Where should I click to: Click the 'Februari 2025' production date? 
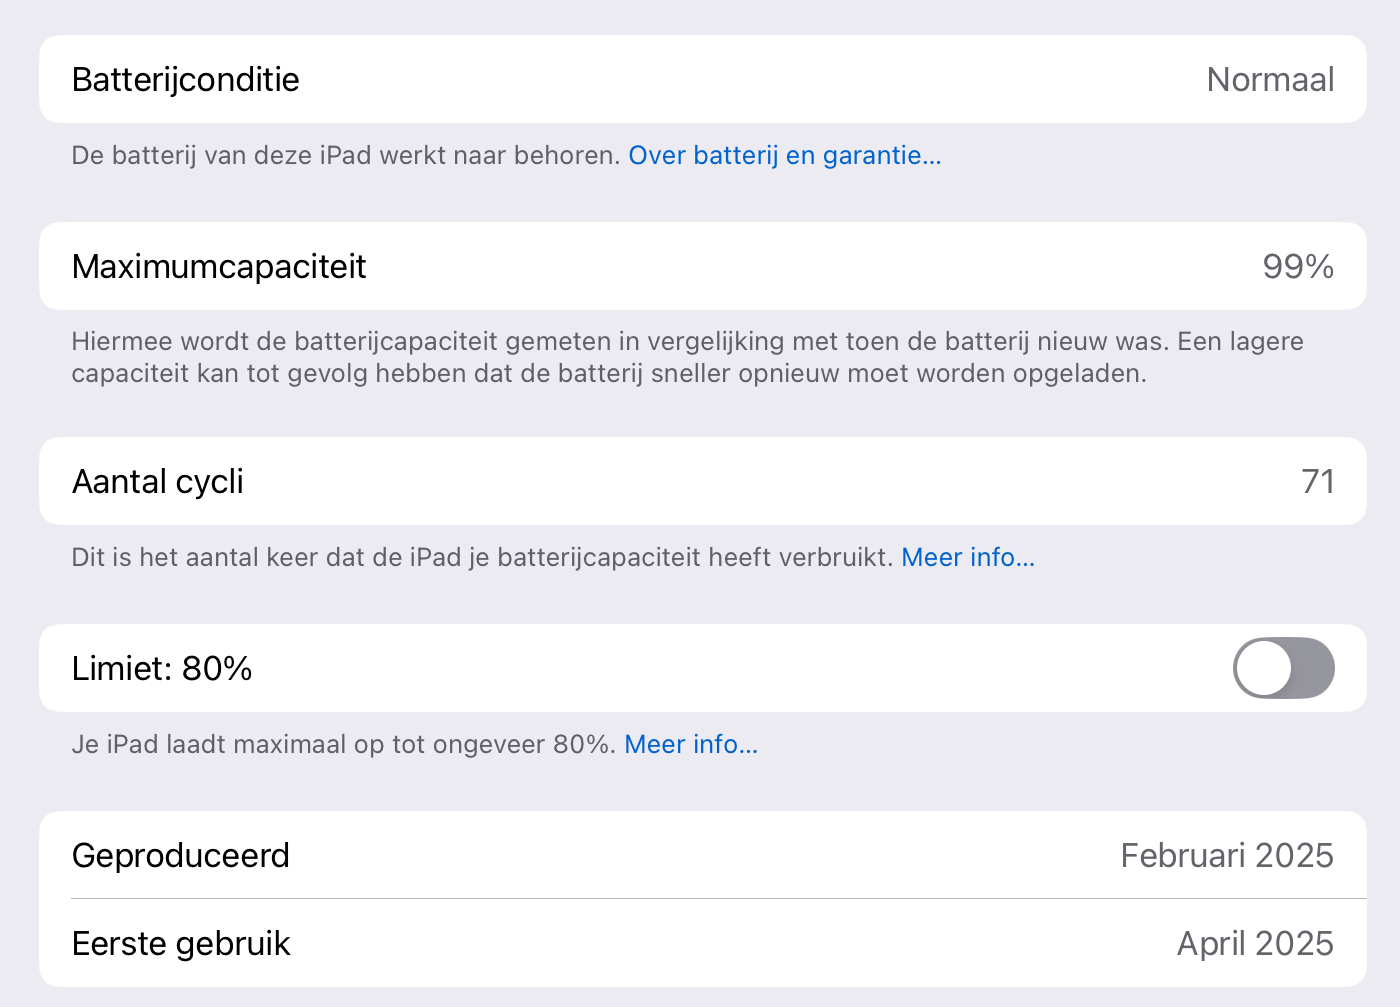tap(1226, 856)
